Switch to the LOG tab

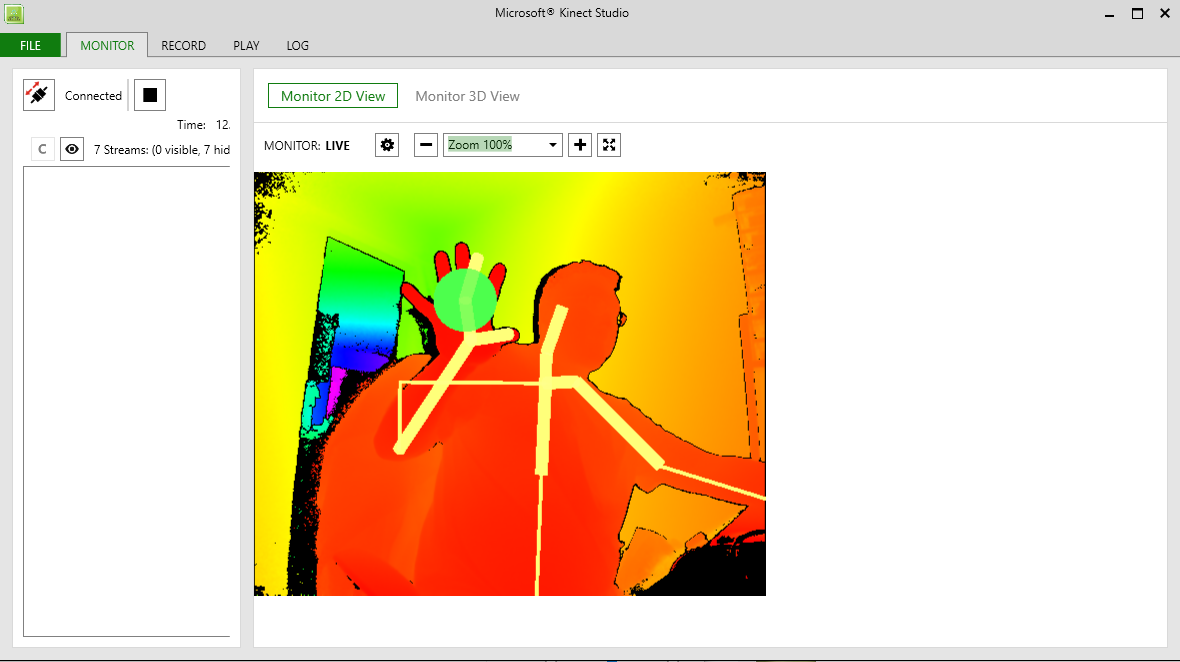pos(297,45)
